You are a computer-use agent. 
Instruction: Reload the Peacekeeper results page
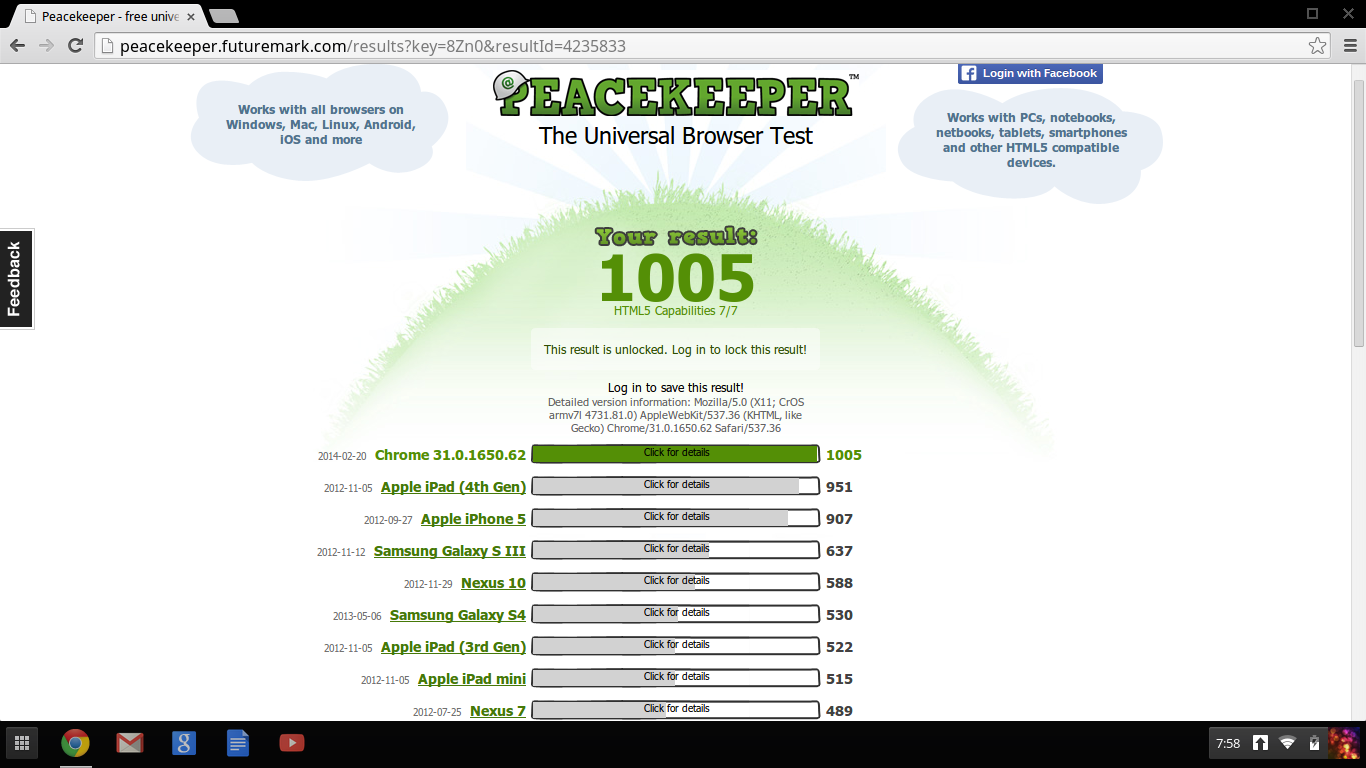pyautogui.click(x=75, y=46)
